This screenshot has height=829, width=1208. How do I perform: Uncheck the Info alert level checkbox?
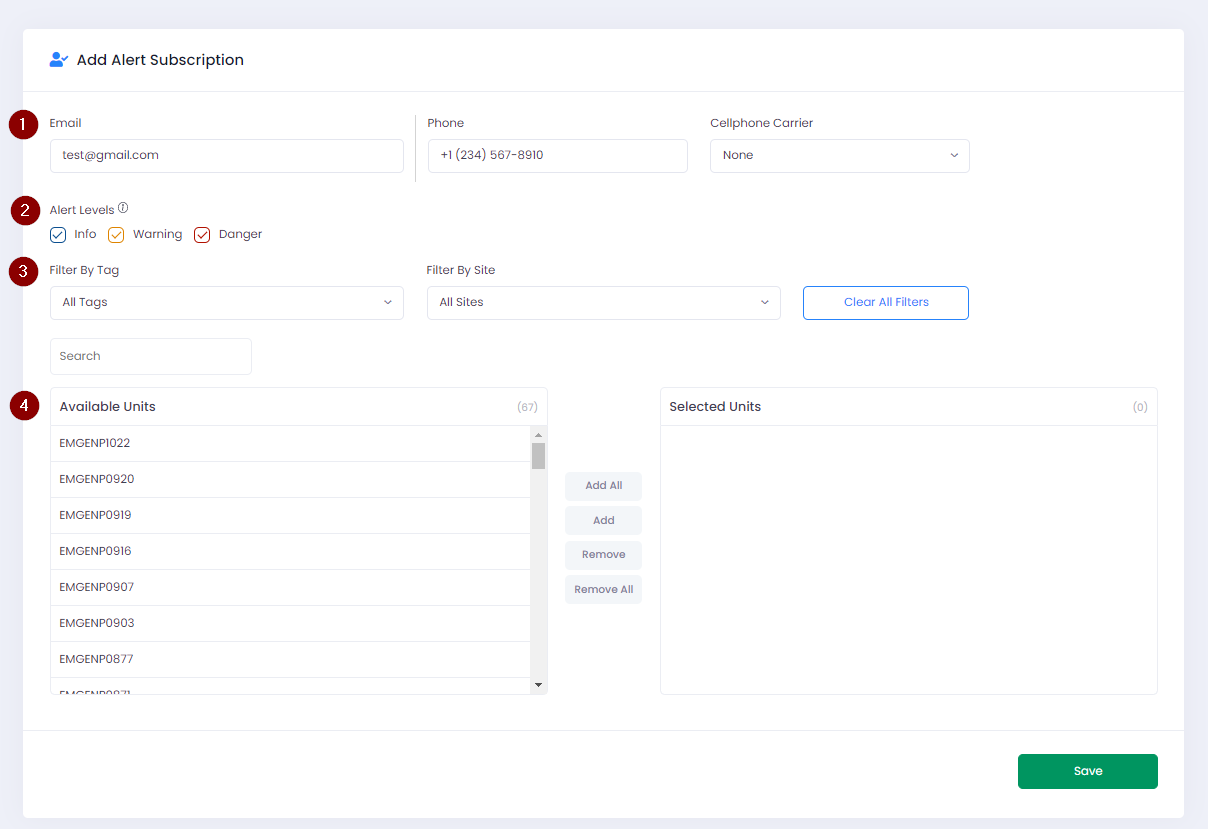coord(58,235)
